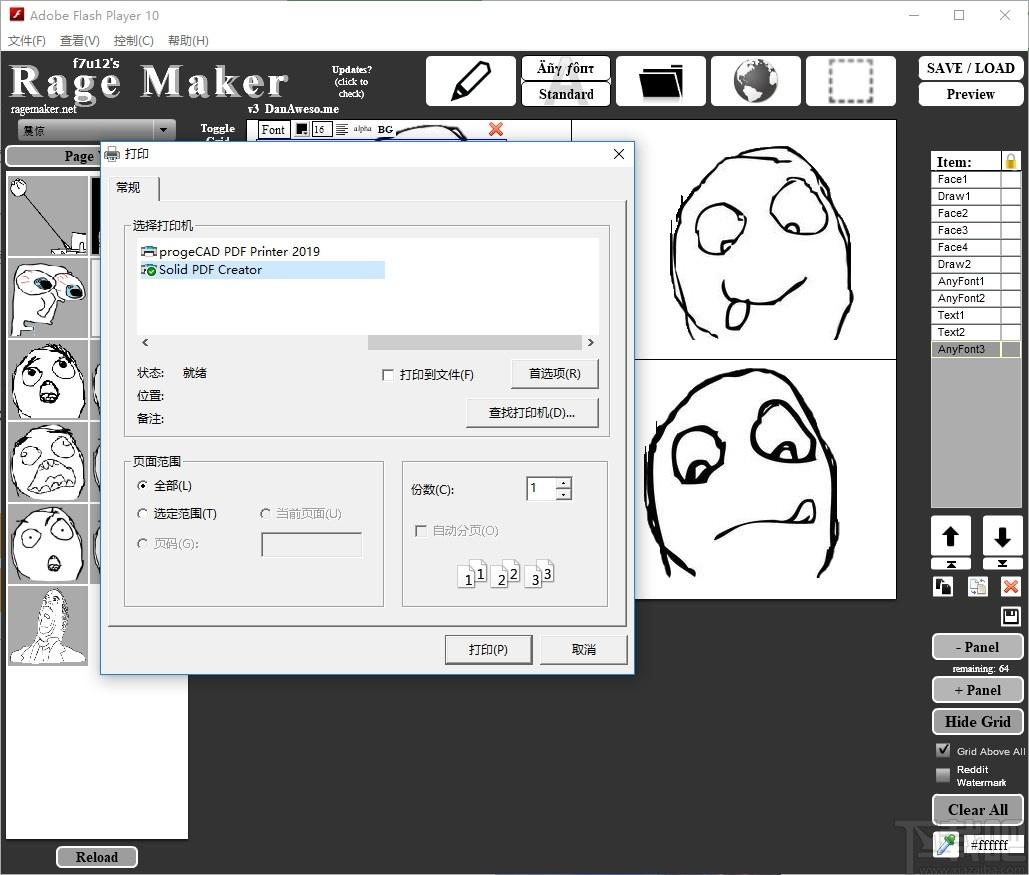The height and width of the screenshot is (875, 1029).
Task: Click the lock icon beside Item header
Action: (1011, 161)
